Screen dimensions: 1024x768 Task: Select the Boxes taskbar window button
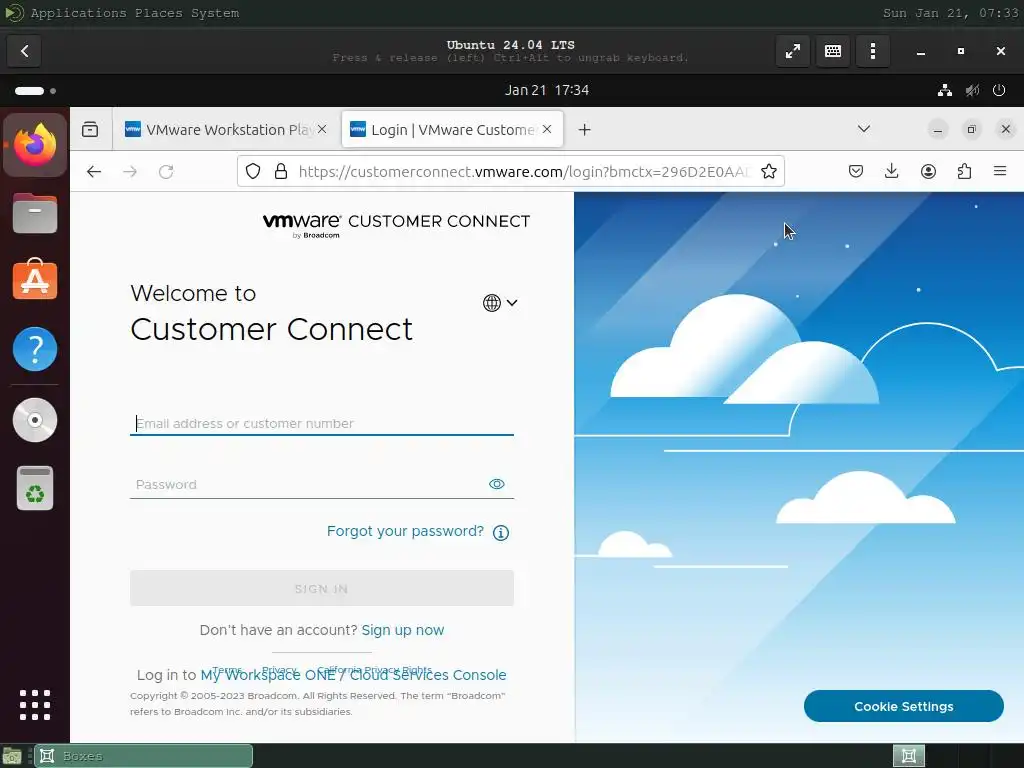(x=144, y=756)
